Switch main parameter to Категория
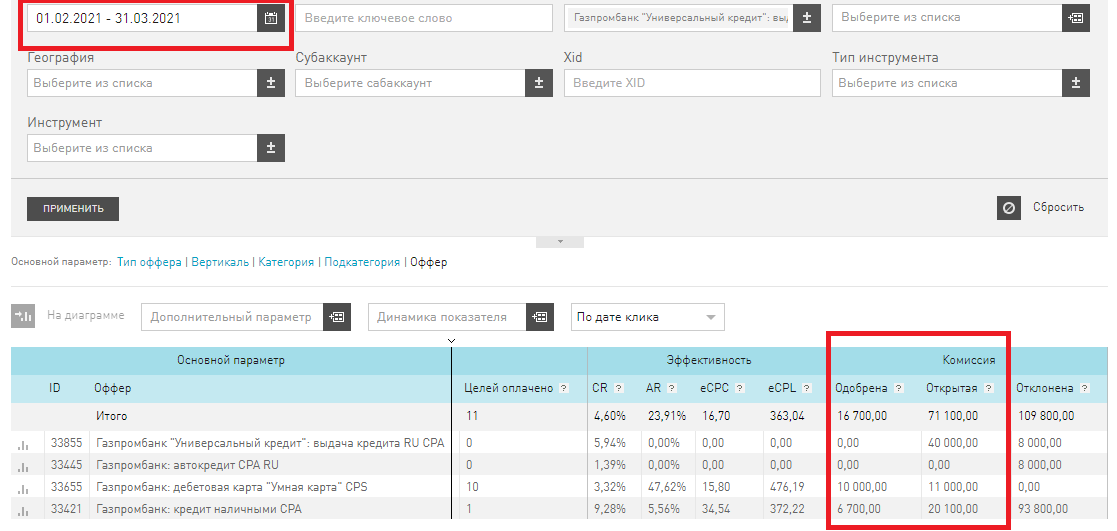 coord(286,262)
